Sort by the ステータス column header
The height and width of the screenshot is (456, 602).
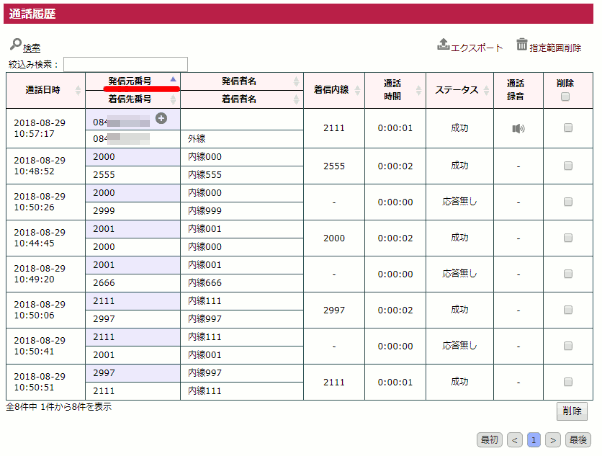[458, 90]
